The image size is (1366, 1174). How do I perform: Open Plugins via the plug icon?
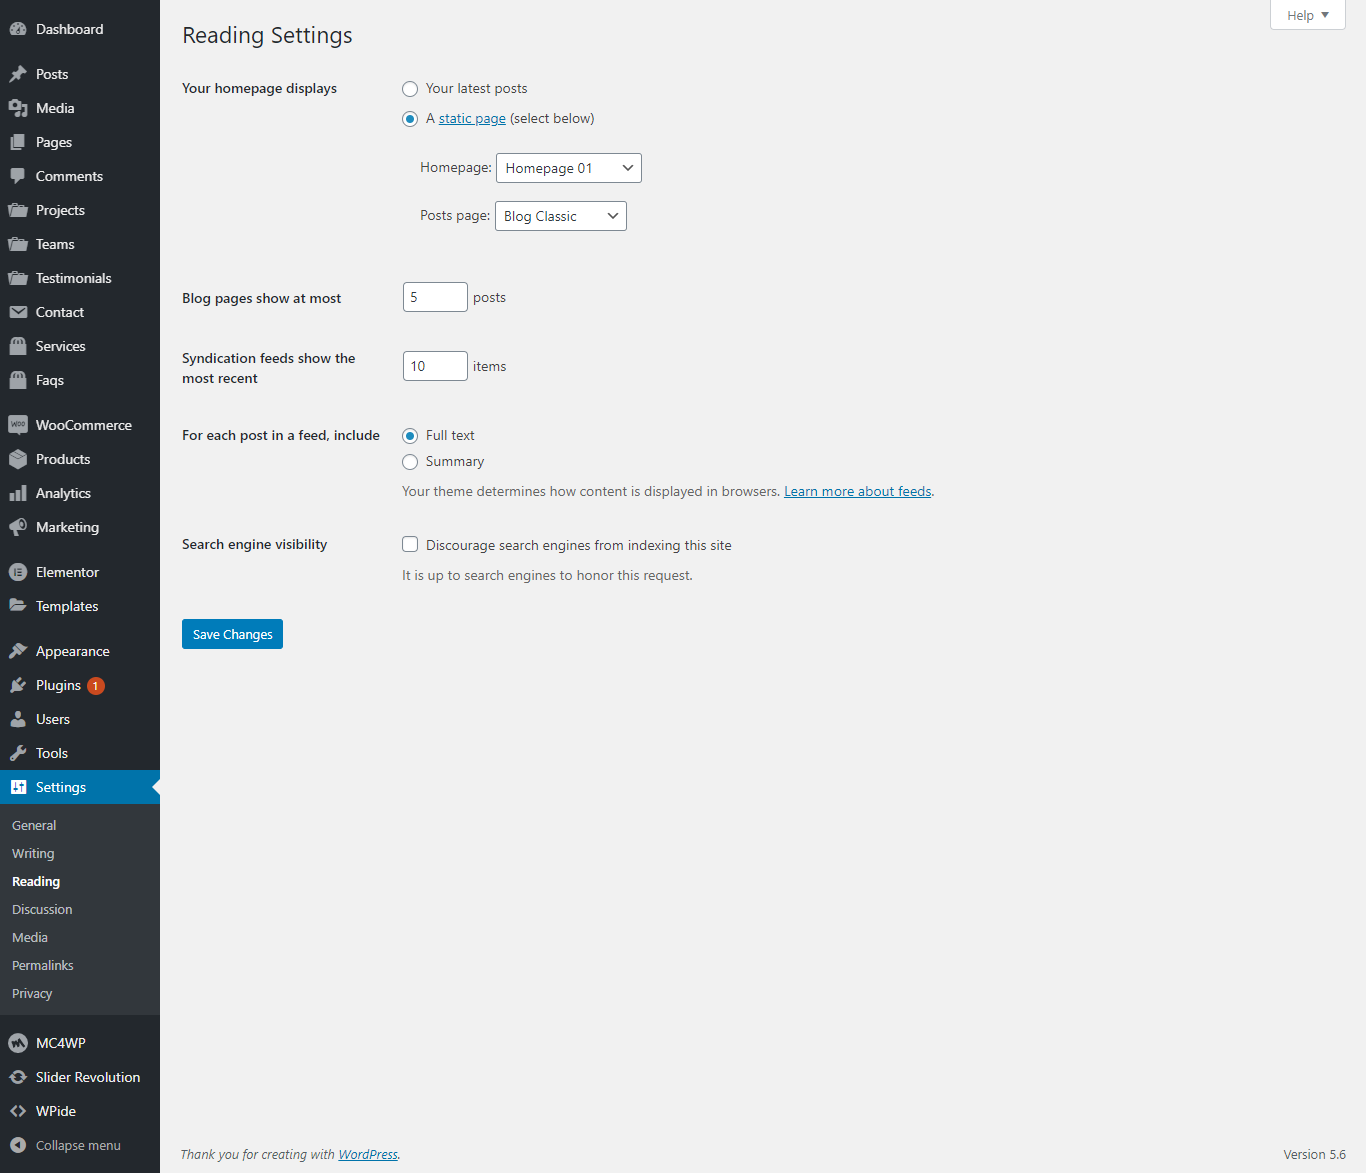pos(18,685)
